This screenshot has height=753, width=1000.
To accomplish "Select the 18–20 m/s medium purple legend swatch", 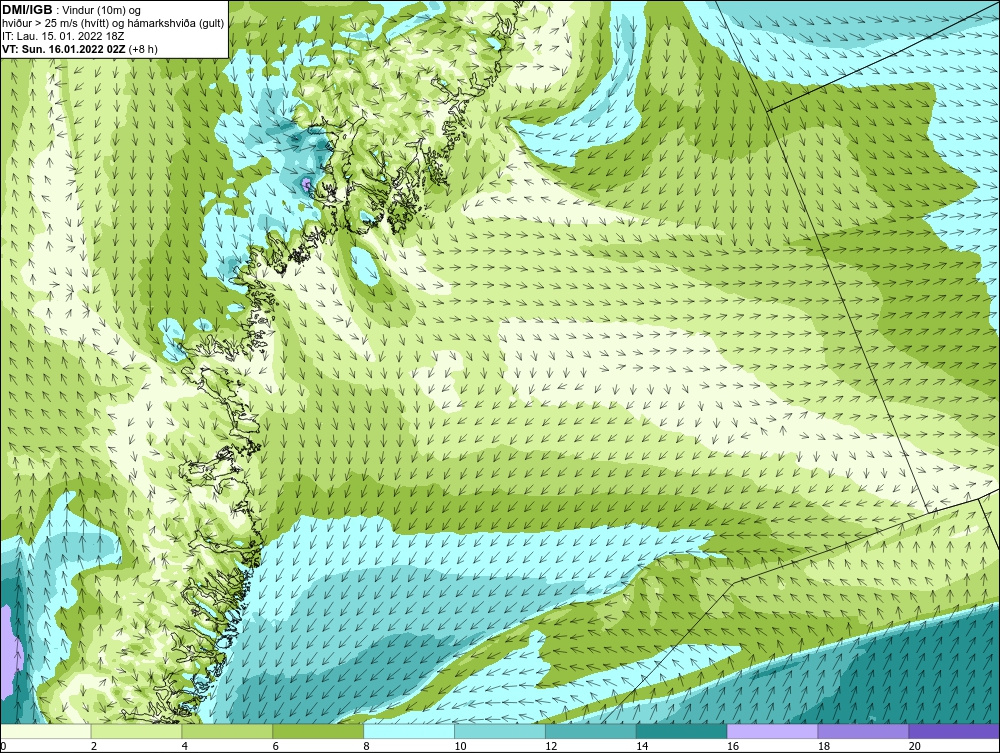I will pos(864,731).
